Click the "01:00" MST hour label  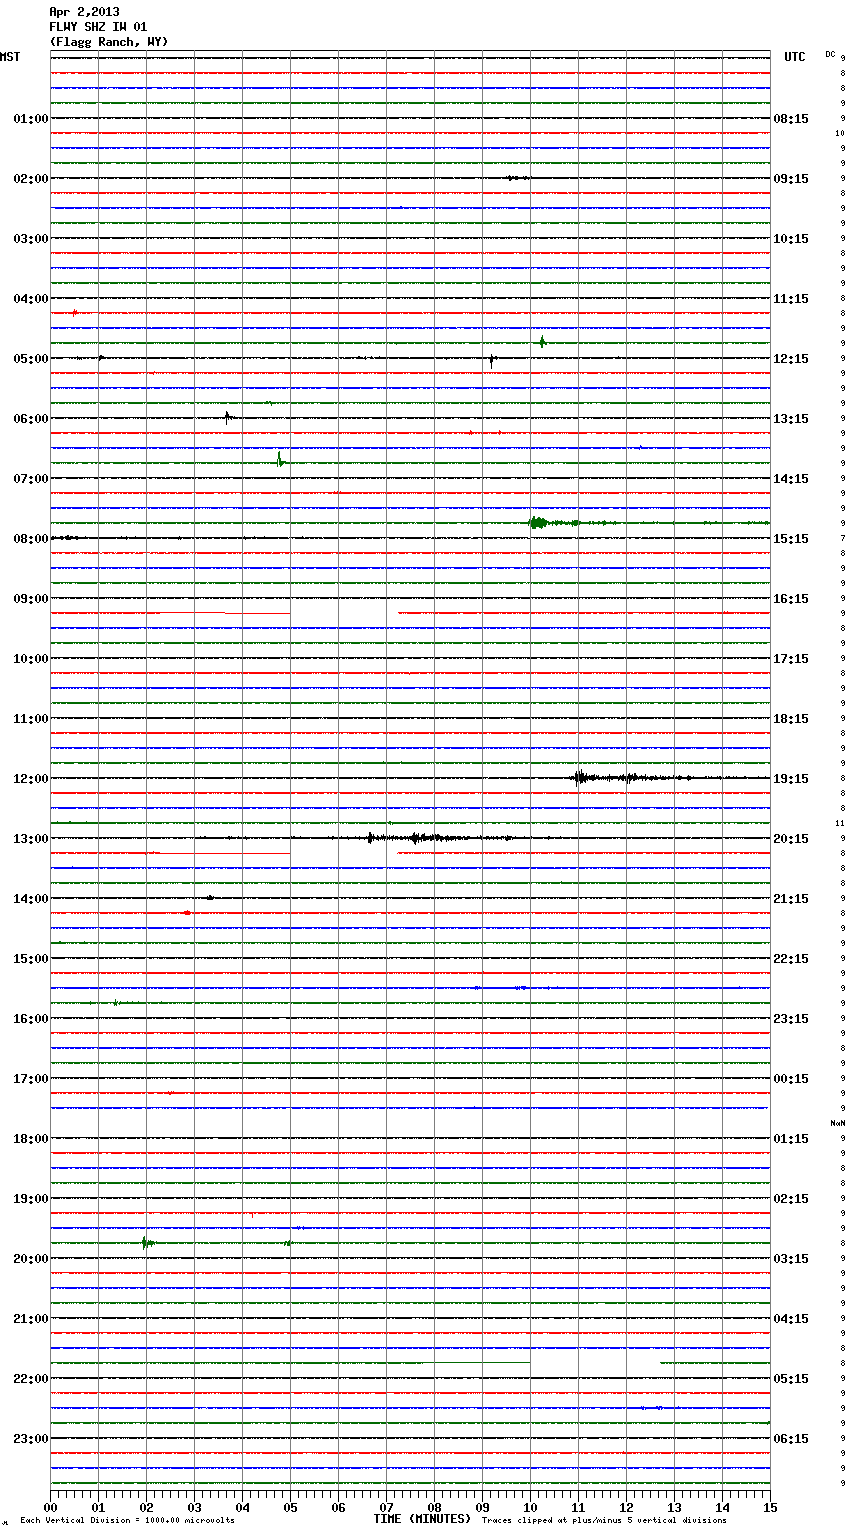[31, 119]
